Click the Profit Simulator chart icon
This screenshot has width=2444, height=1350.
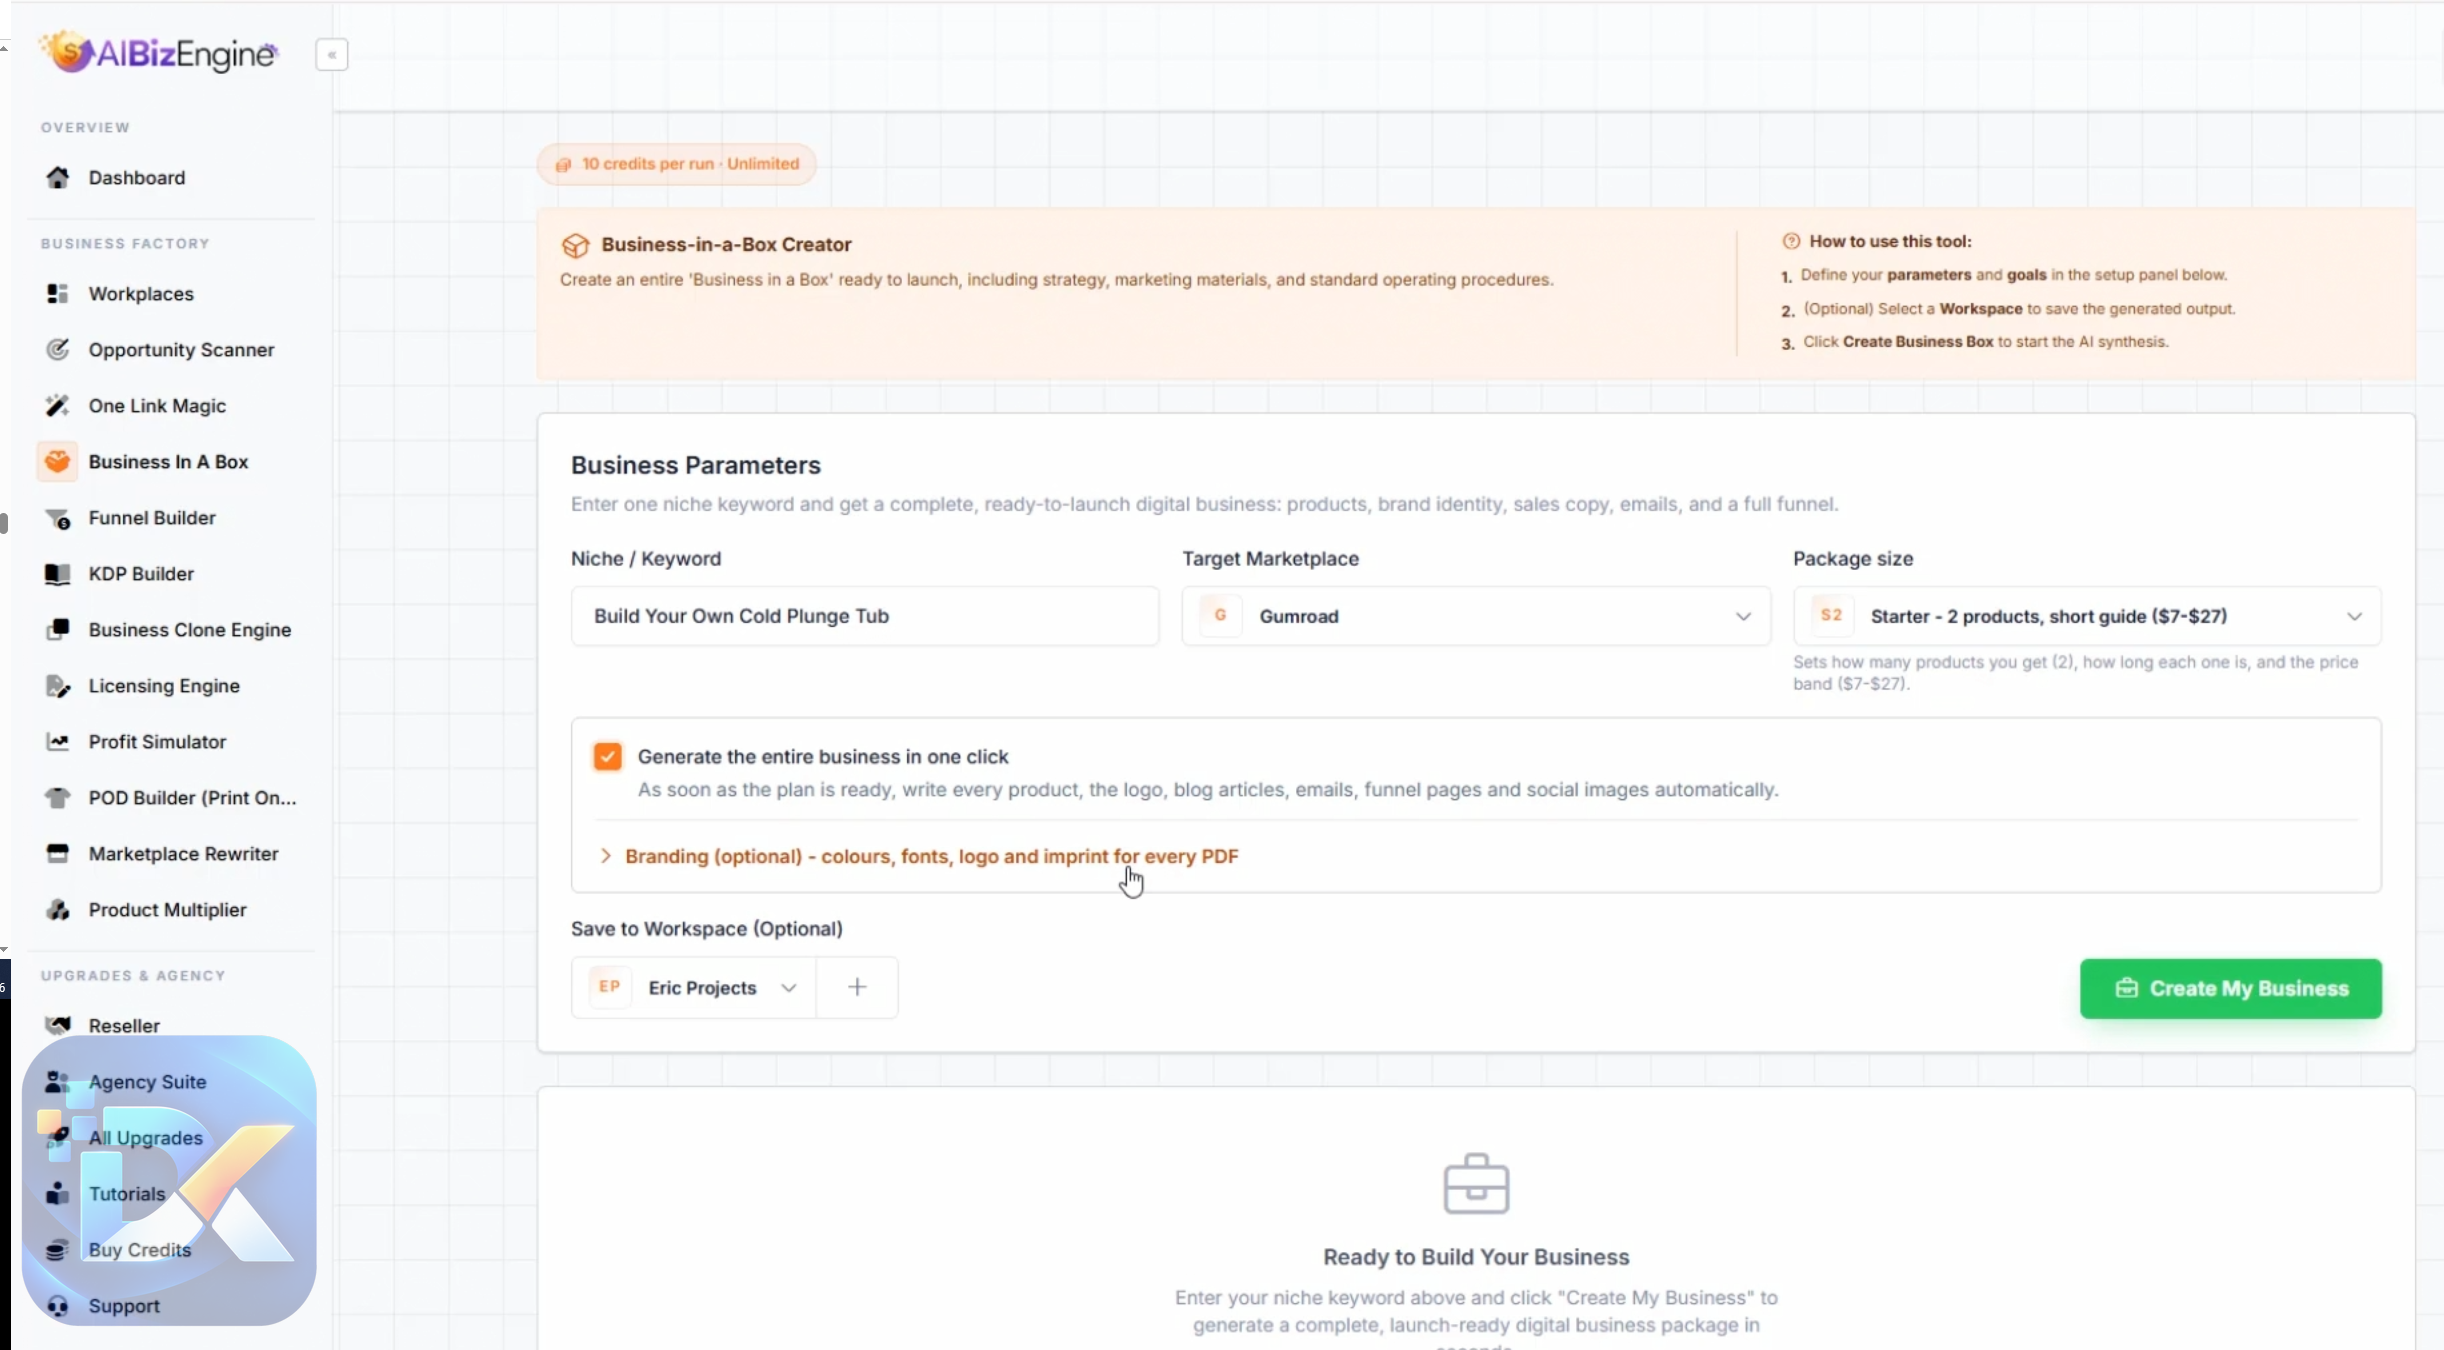tap(58, 742)
